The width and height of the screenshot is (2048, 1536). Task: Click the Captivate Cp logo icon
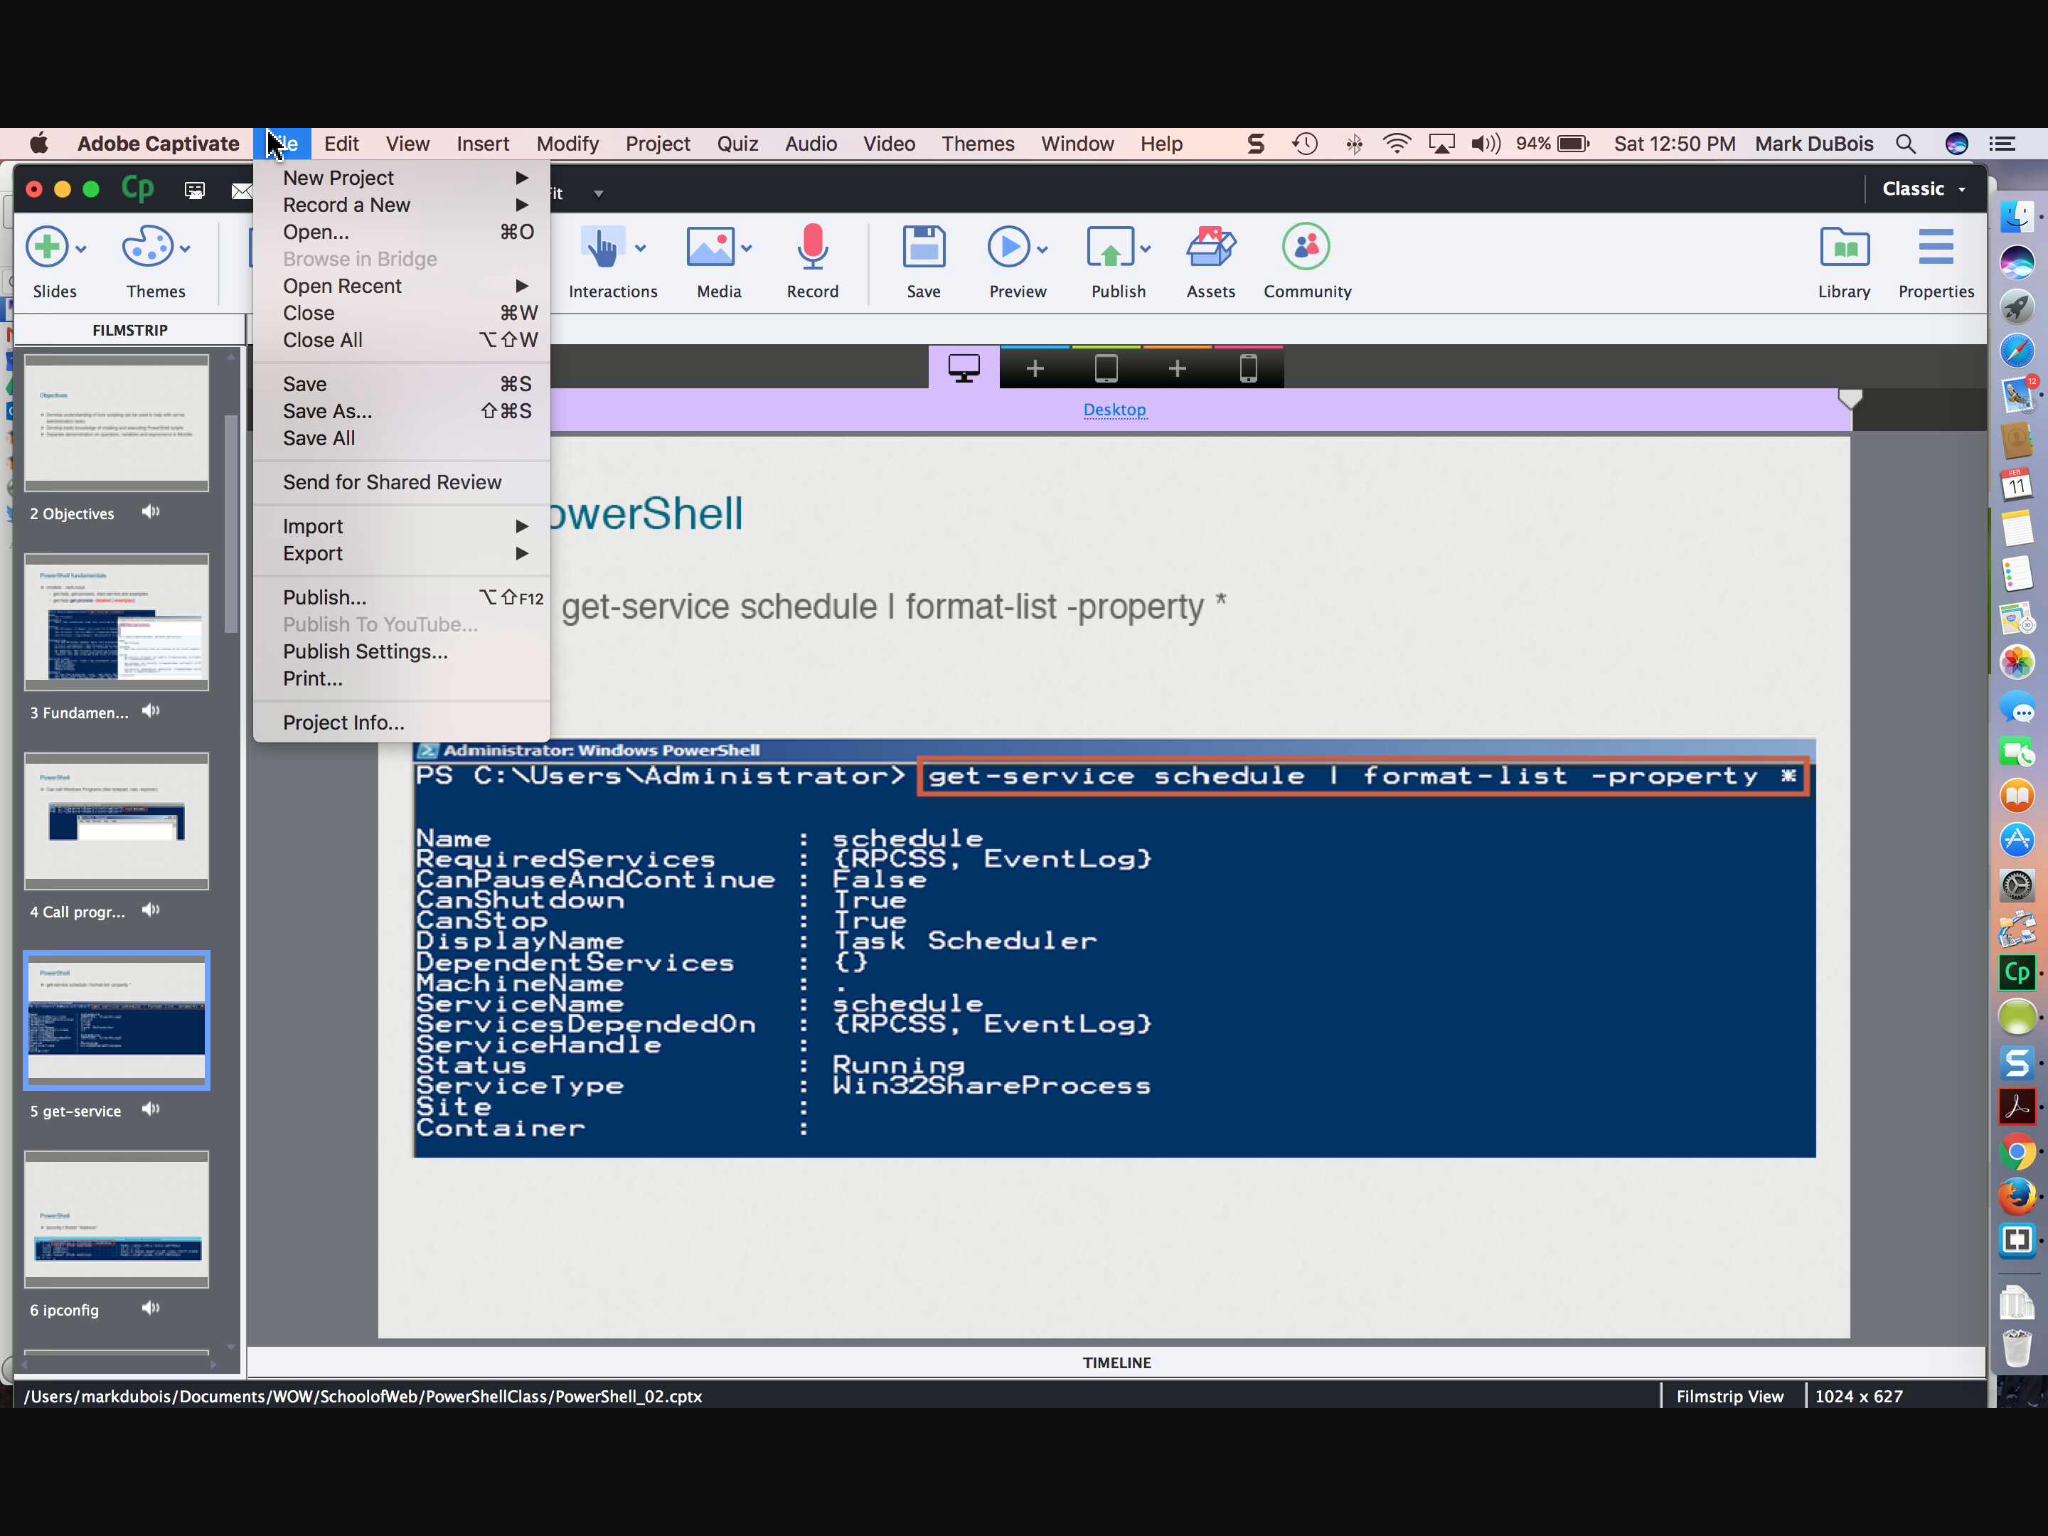[138, 189]
